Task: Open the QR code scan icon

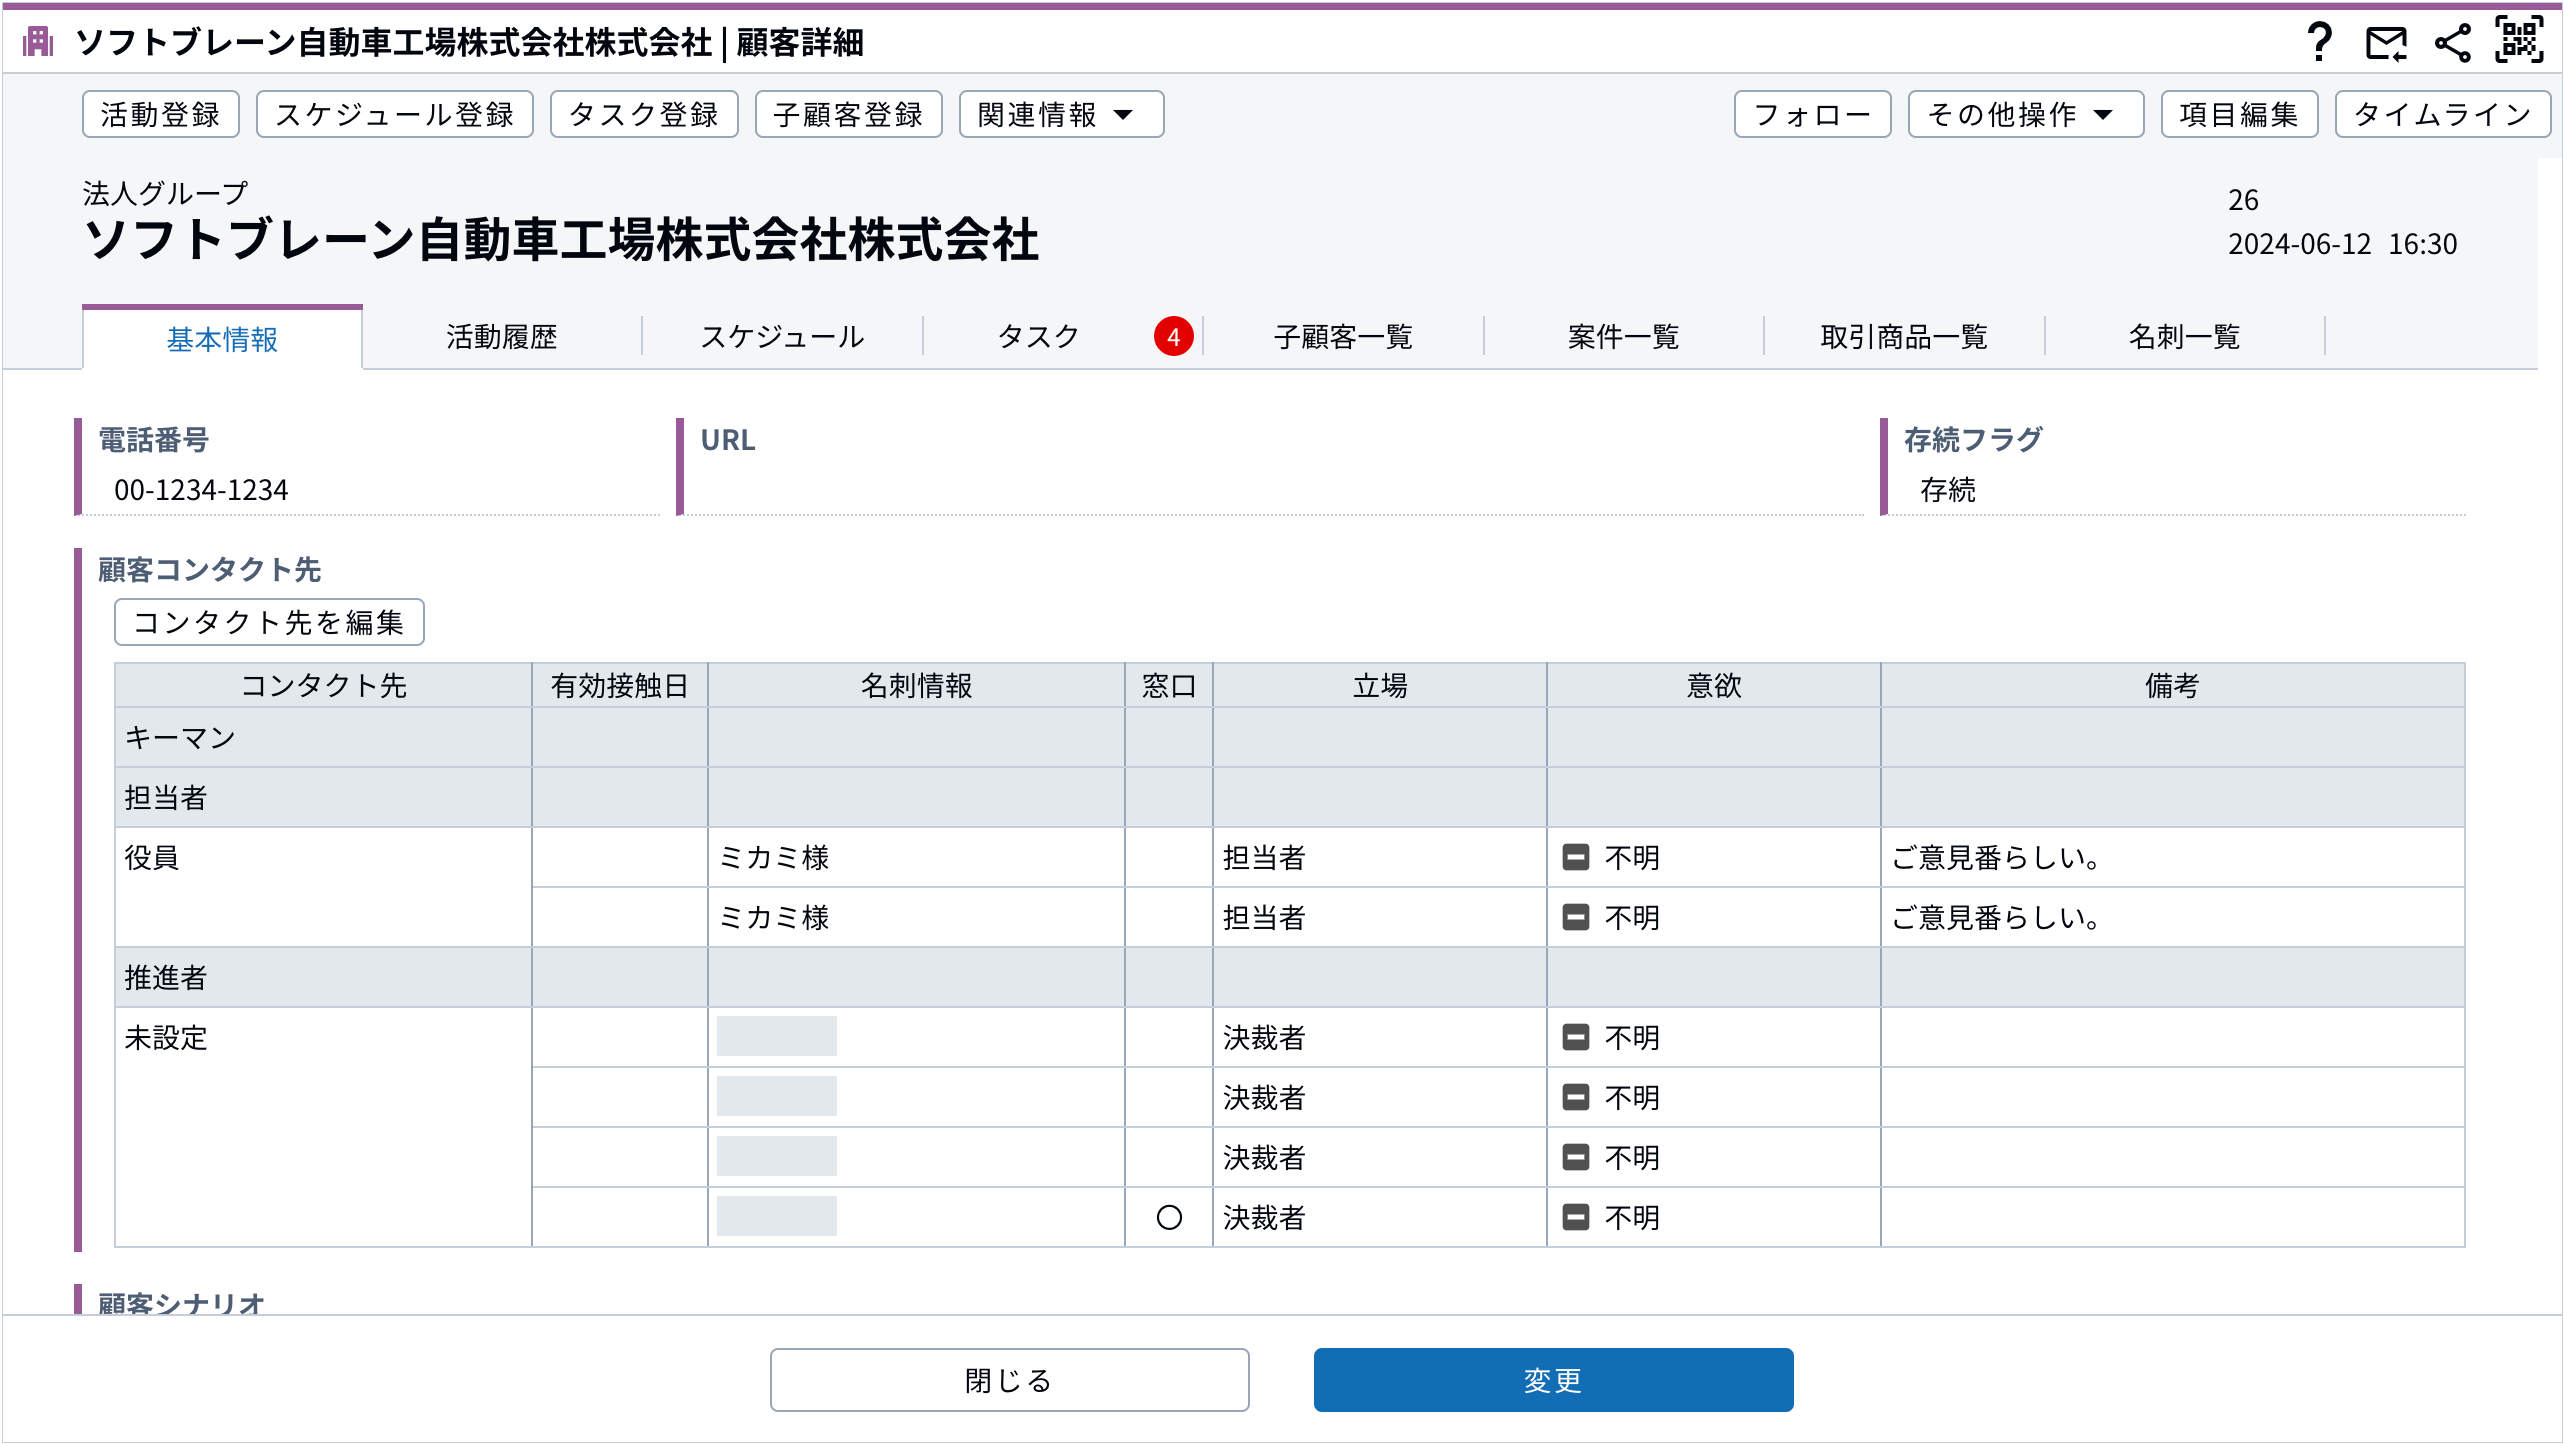Action: [2519, 40]
